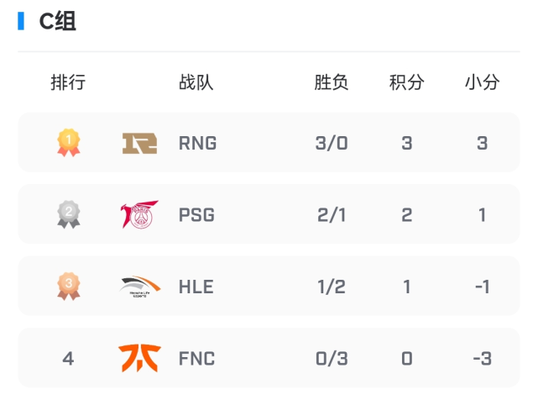Click the bronze third-place medal icon
This screenshot has width=538, height=400.
(69, 286)
